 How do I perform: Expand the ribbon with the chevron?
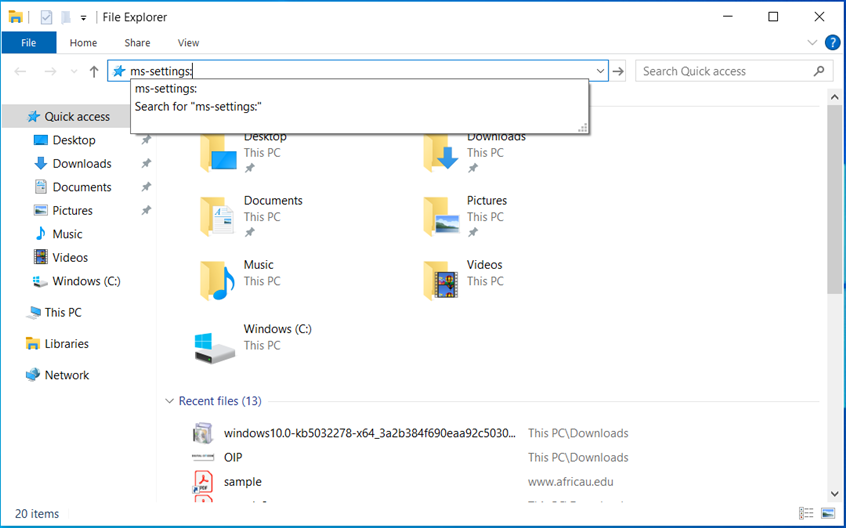(x=811, y=43)
